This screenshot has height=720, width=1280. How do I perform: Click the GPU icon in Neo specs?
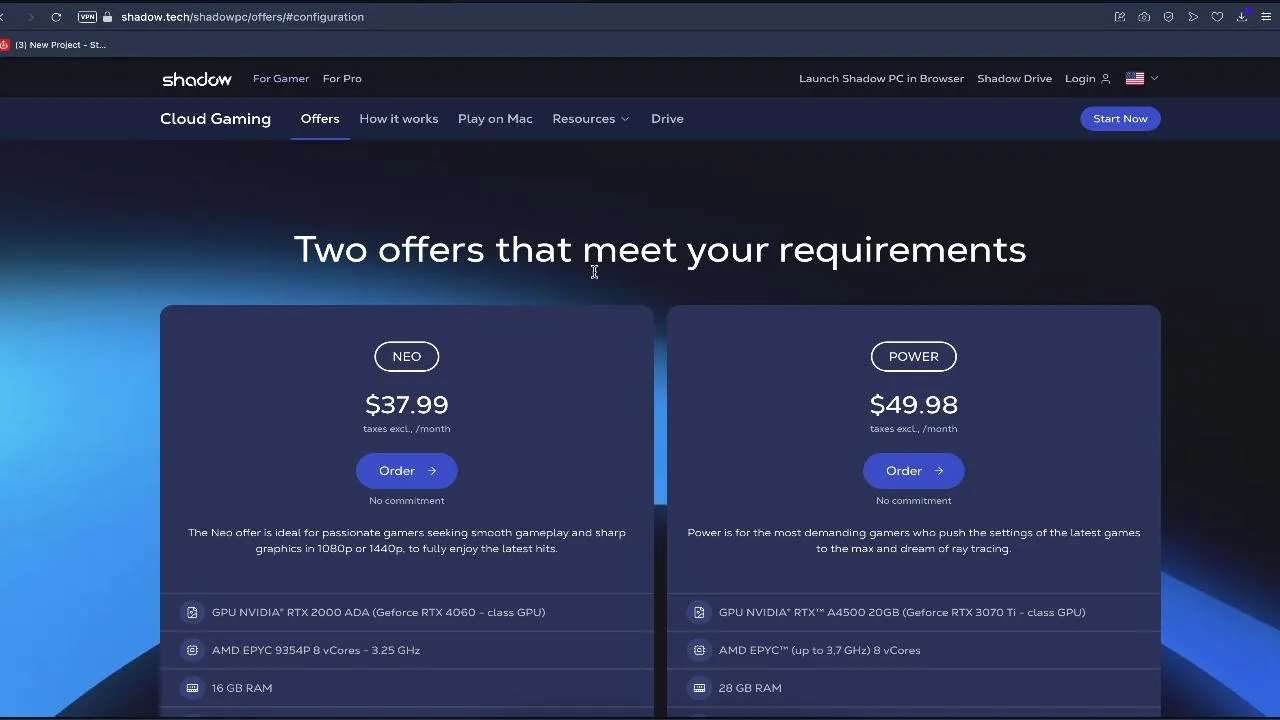(x=192, y=612)
